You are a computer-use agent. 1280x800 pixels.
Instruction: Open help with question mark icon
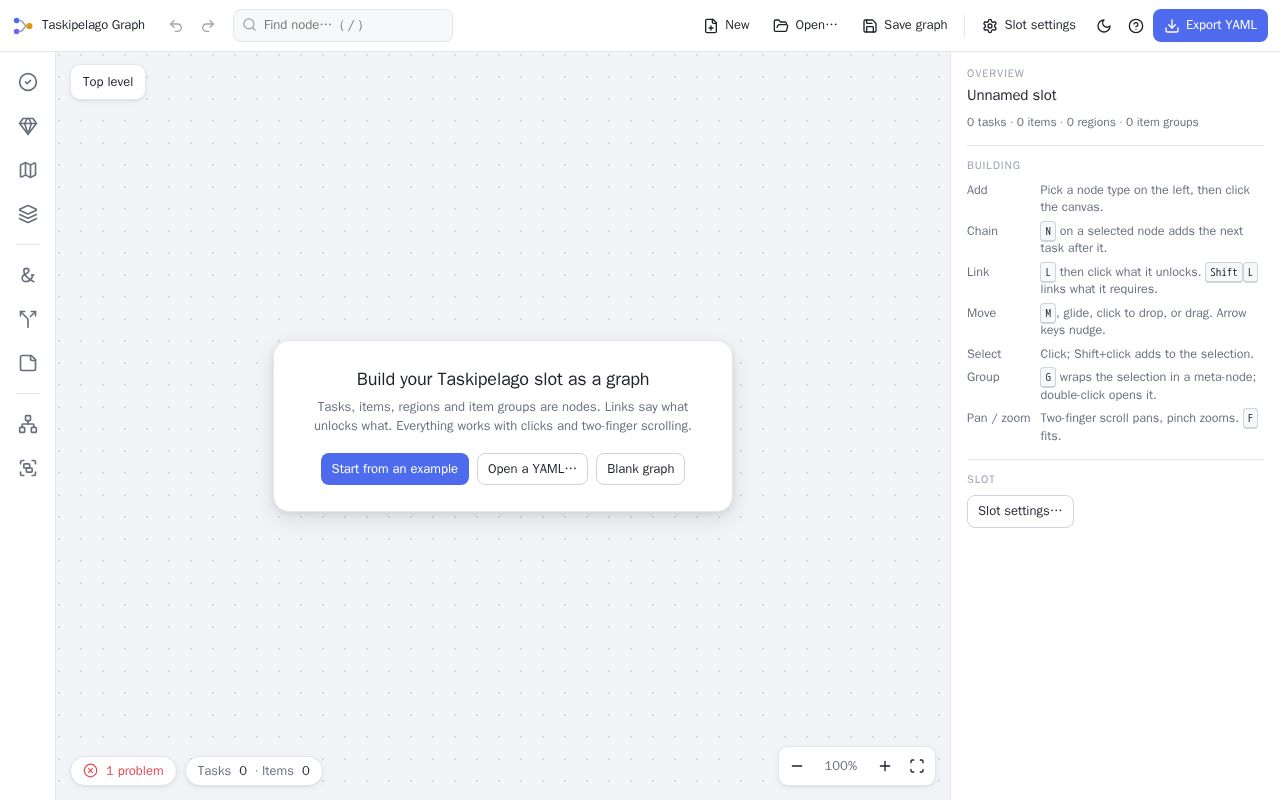(1136, 26)
